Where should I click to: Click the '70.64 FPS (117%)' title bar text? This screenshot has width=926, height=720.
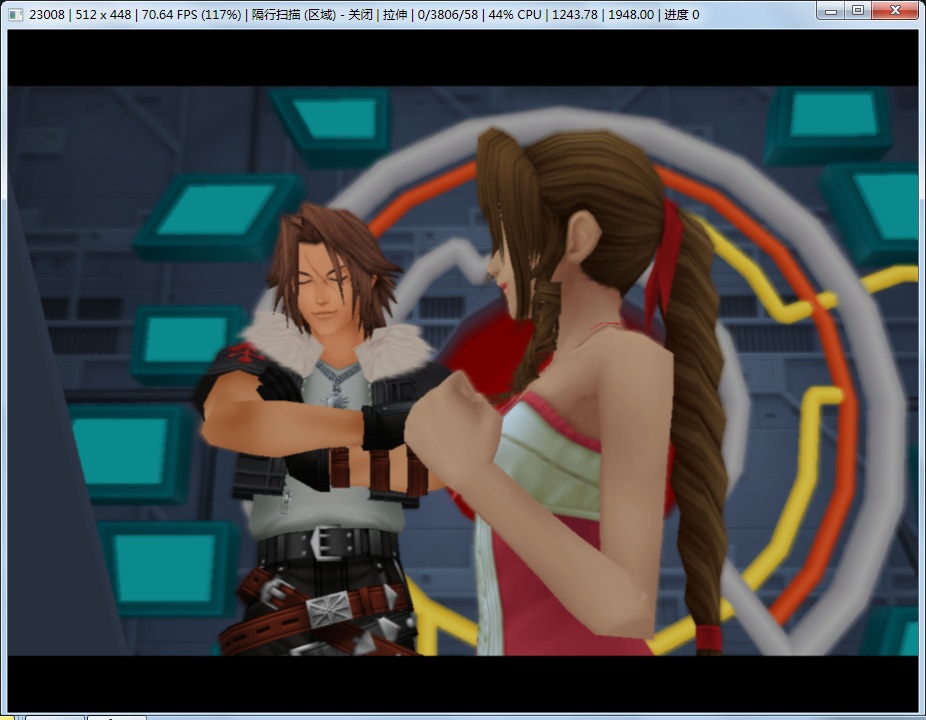coord(191,14)
